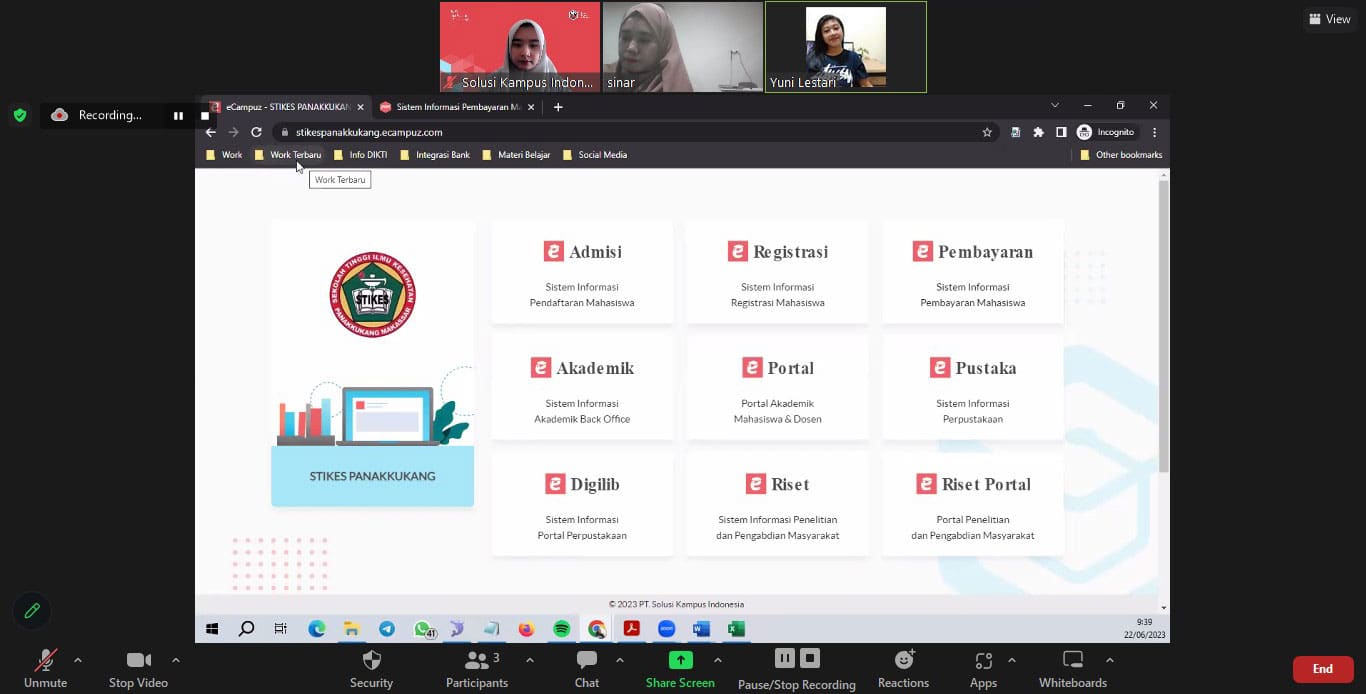Switch to Sistem Informasi Pembayaran tab
This screenshot has height=694, width=1366.
pyautogui.click(x=455, y=107)
